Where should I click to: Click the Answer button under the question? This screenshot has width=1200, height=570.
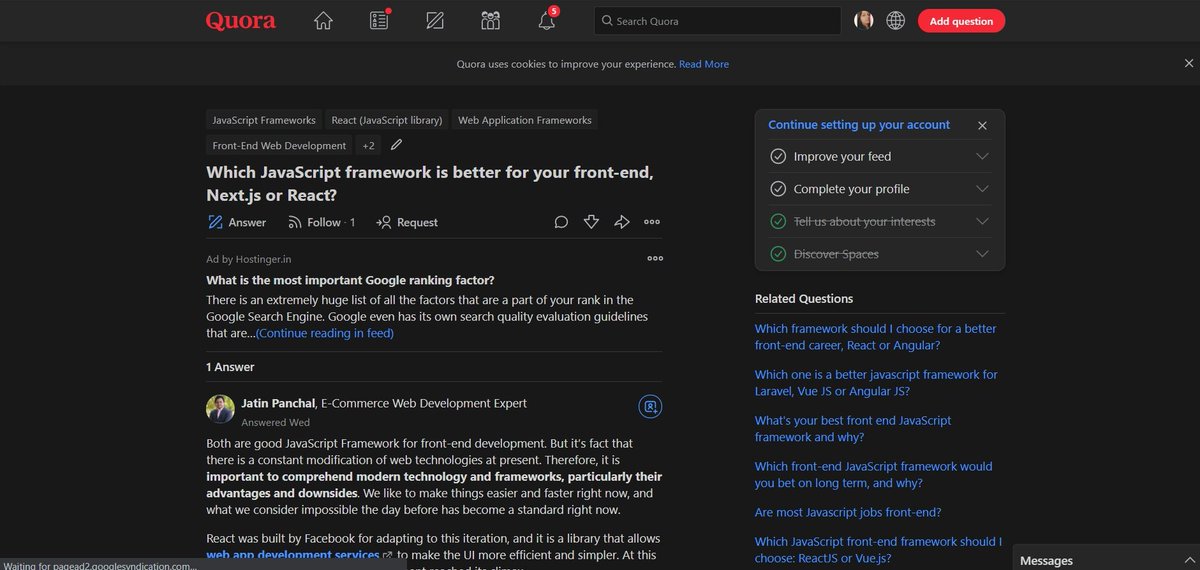pyautogui.click(x=237, y=222)
